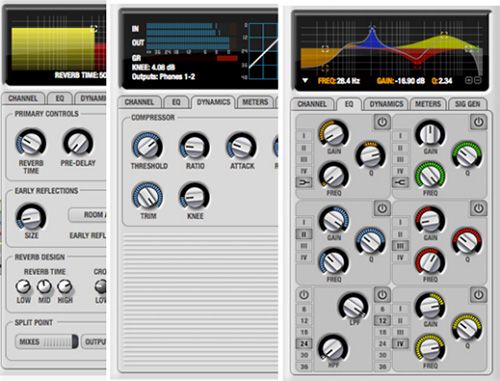
Task: Click the ROOM early reflections button
Action: coord(87,215)
